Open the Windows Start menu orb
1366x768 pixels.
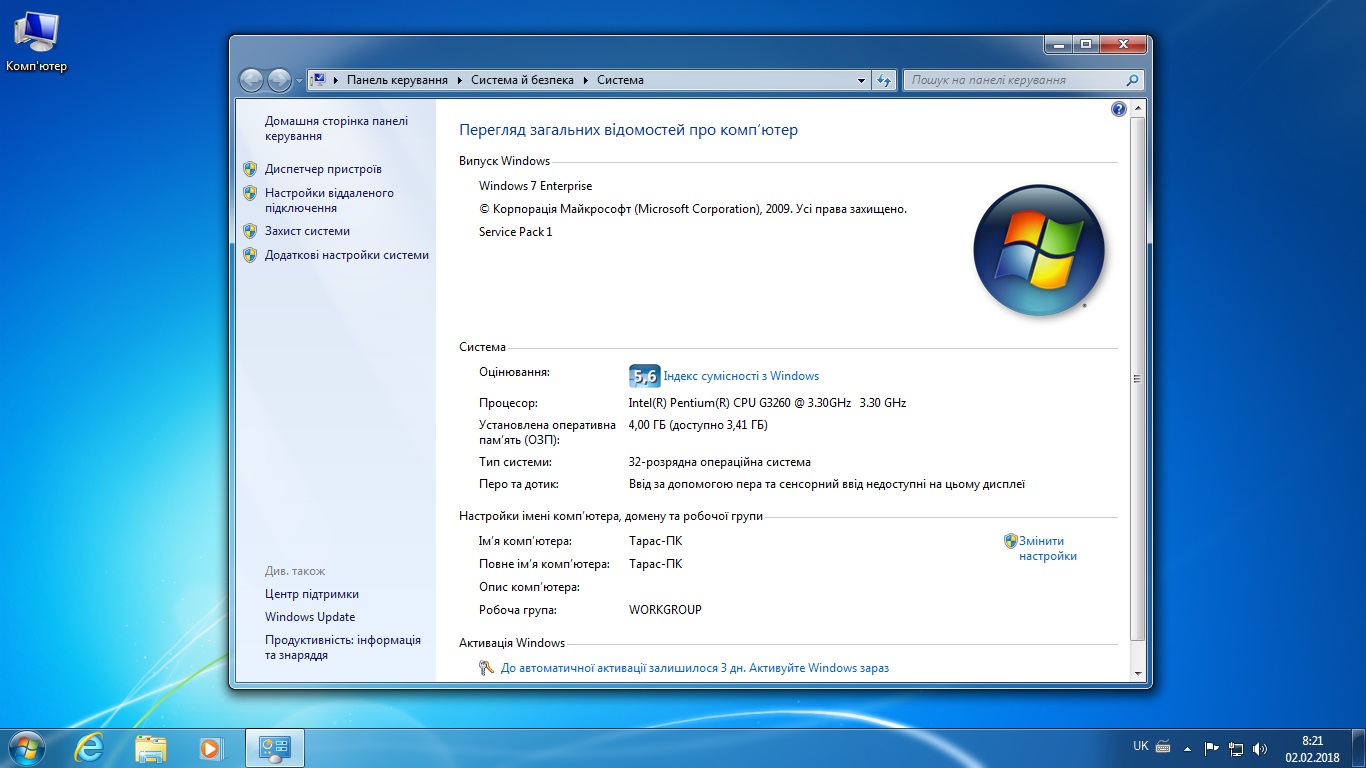26,747
